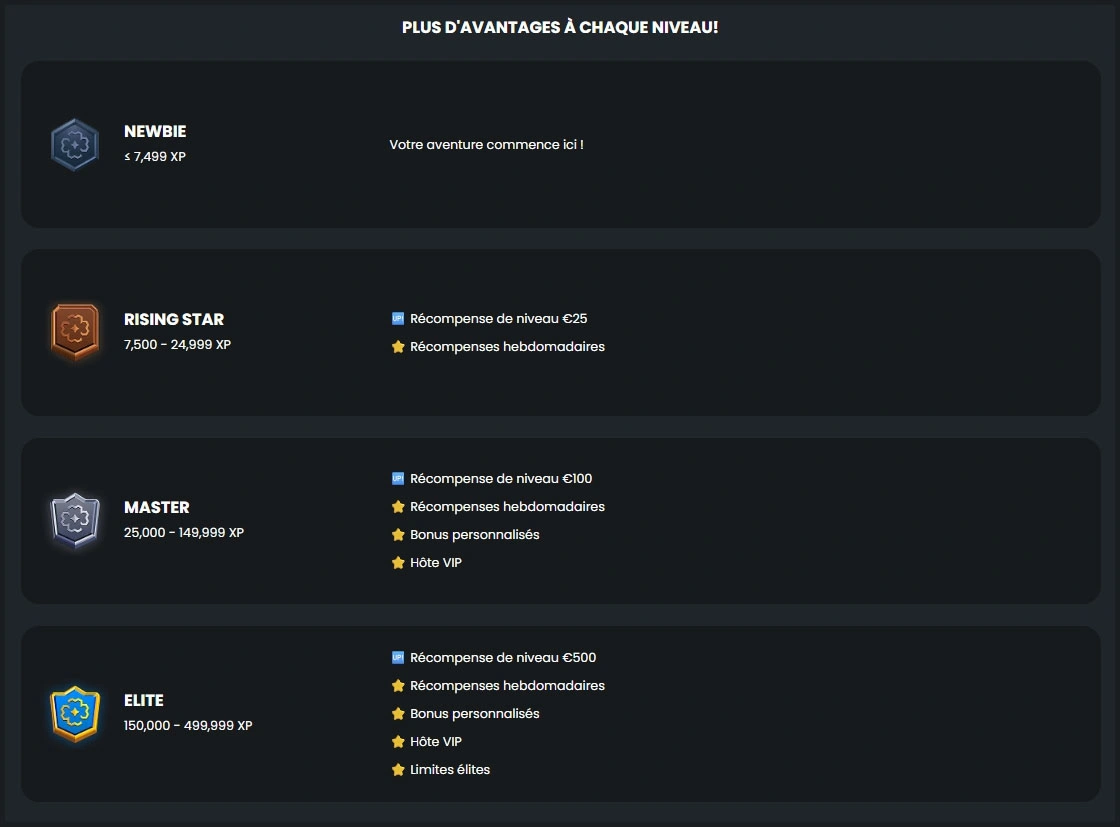Click the ≤ 7,499 XP range text

(155, 156)
